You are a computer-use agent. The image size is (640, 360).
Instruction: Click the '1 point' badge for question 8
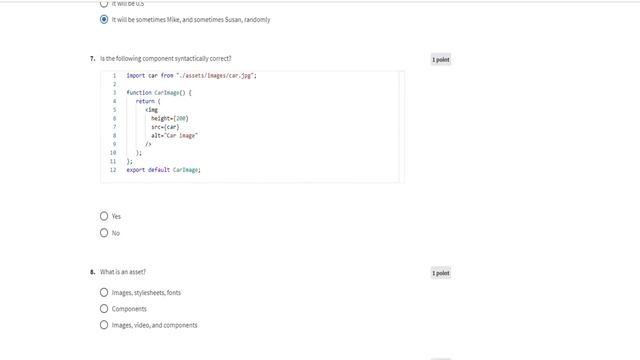click(441, 273)
